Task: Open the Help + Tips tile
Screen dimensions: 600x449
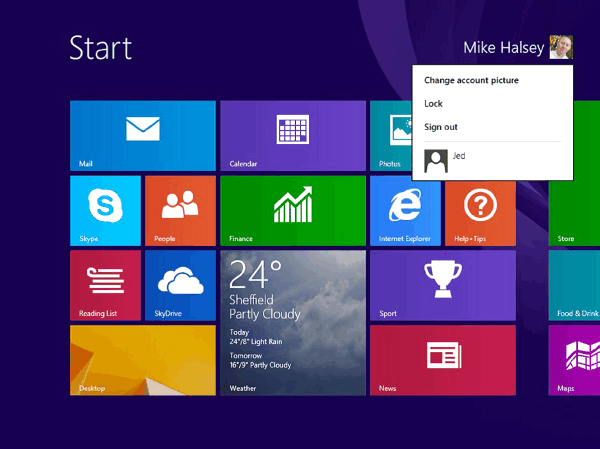Action: tap(479, 210)
